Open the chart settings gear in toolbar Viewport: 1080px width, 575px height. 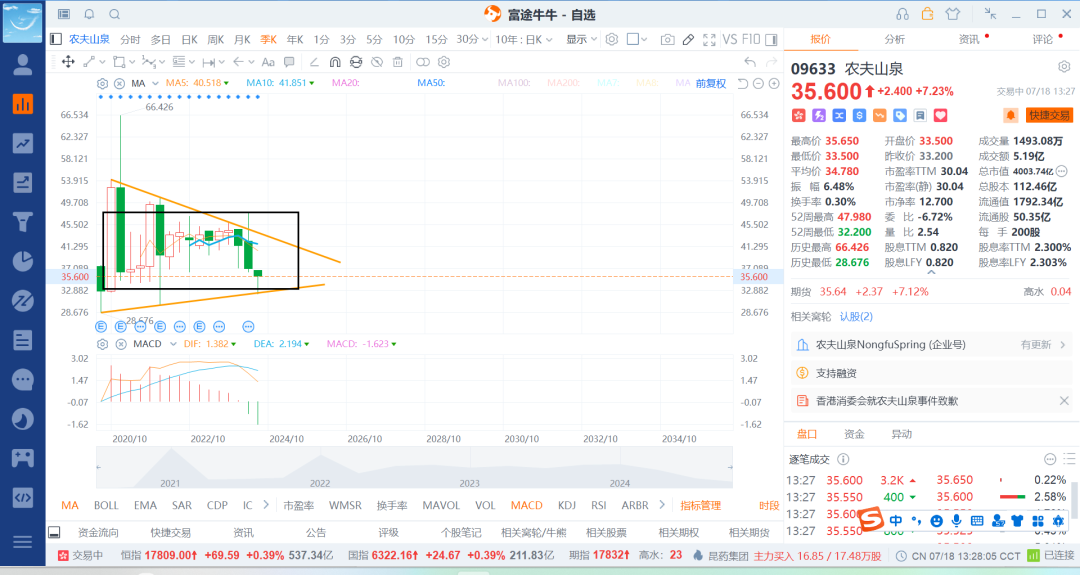pyautogui.click(x=612, y=39)
